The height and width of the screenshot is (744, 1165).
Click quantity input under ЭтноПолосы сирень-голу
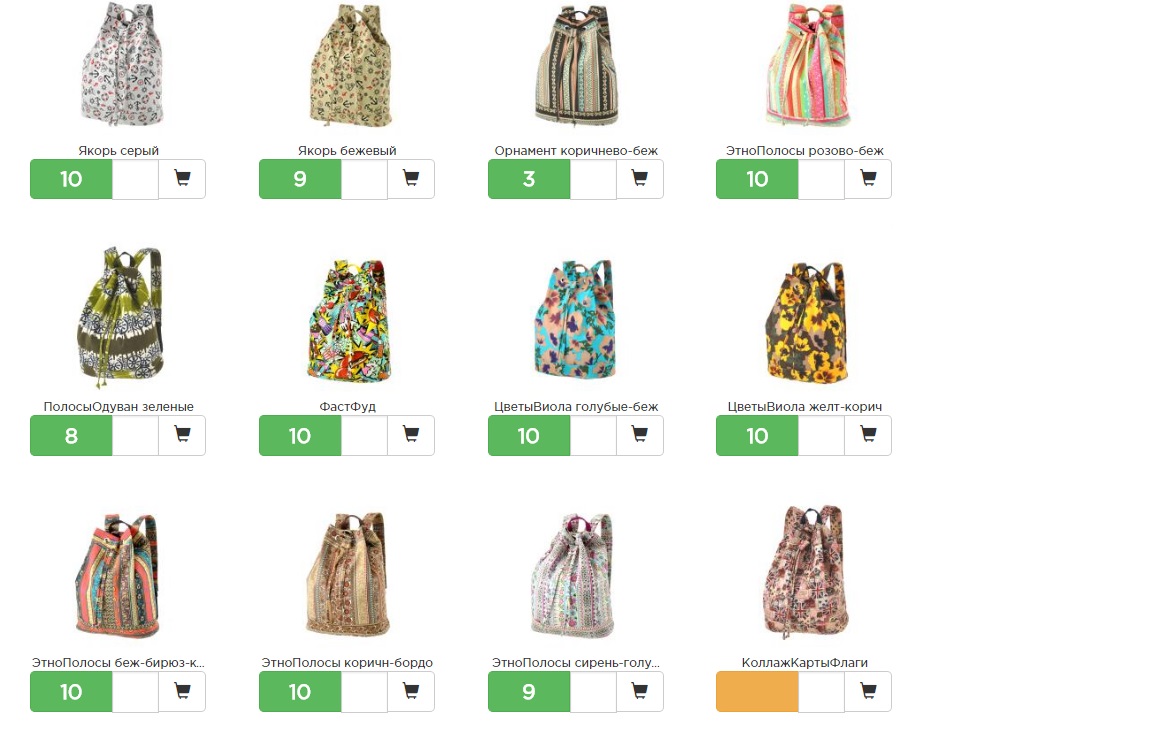pyautogui.click(x=593, y=692)
